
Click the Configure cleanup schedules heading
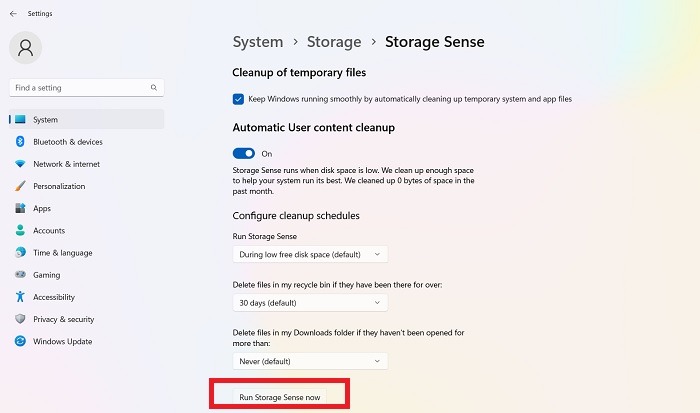point(296,216)
